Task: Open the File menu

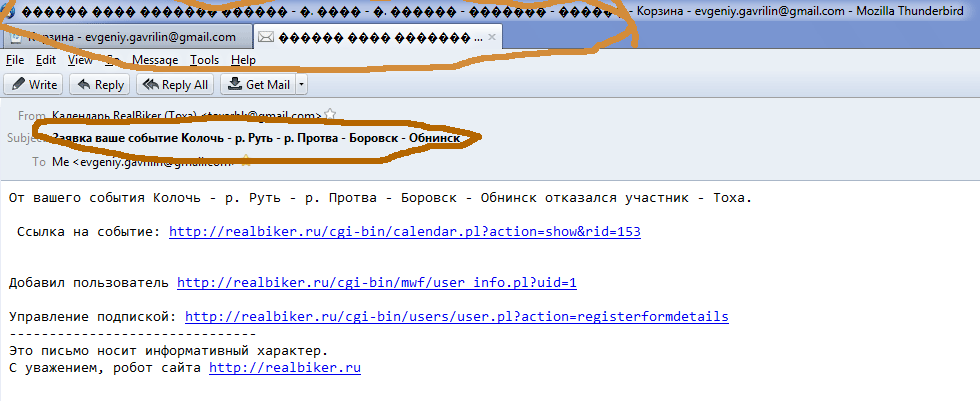Action: [15, 60]
